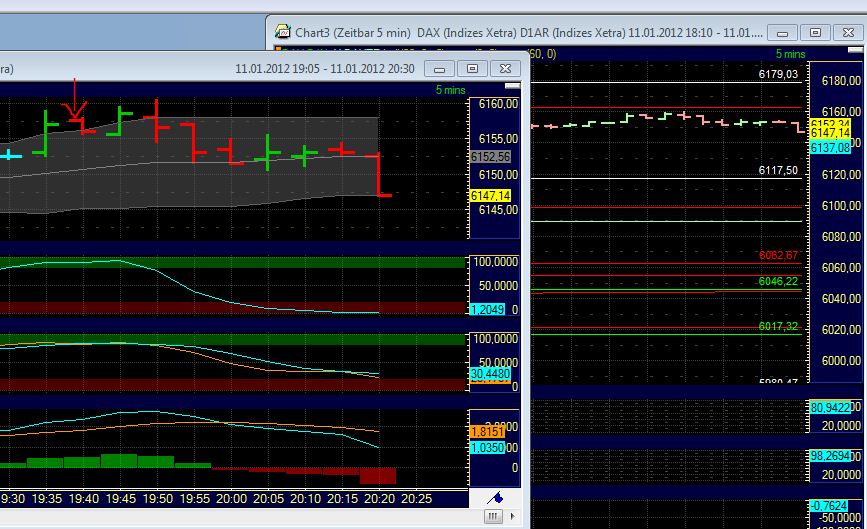
Task: Minimize the front chart window
Action: point(439,68)
